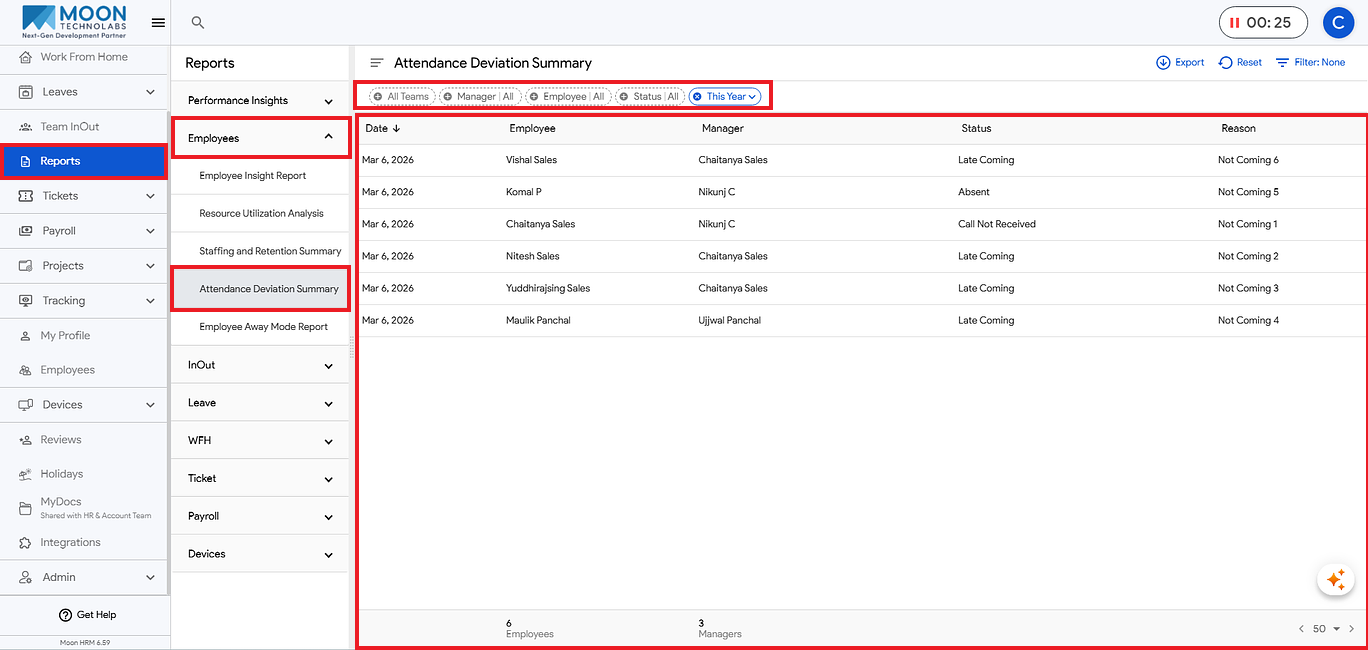
Task: Click the Not Coming 3 reason cell
Action: pyautogui.click(x=1248, y=288)
